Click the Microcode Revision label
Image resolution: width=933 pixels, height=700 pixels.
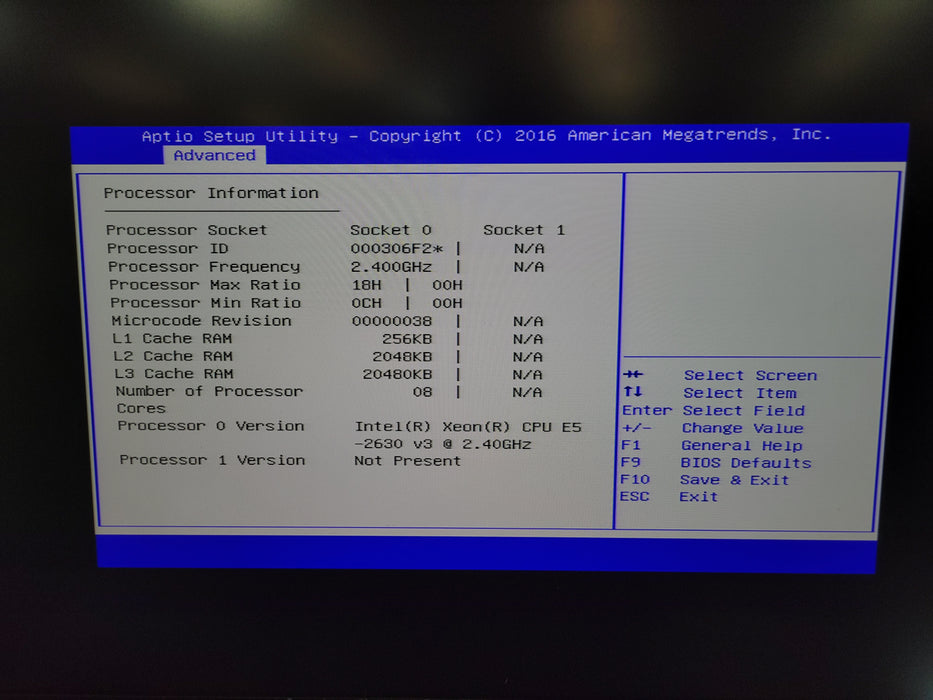click(x=201, y=320)
